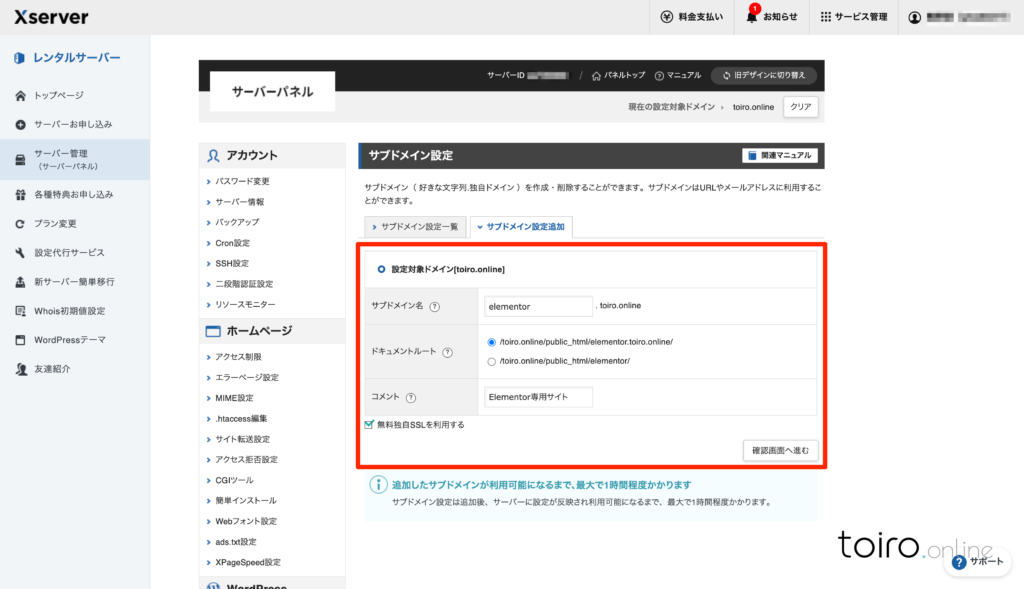This screenshot has height=589, width=1024.
Task: Expand the 簡単インストール menu entry
Action: click(x=245, y=500)
